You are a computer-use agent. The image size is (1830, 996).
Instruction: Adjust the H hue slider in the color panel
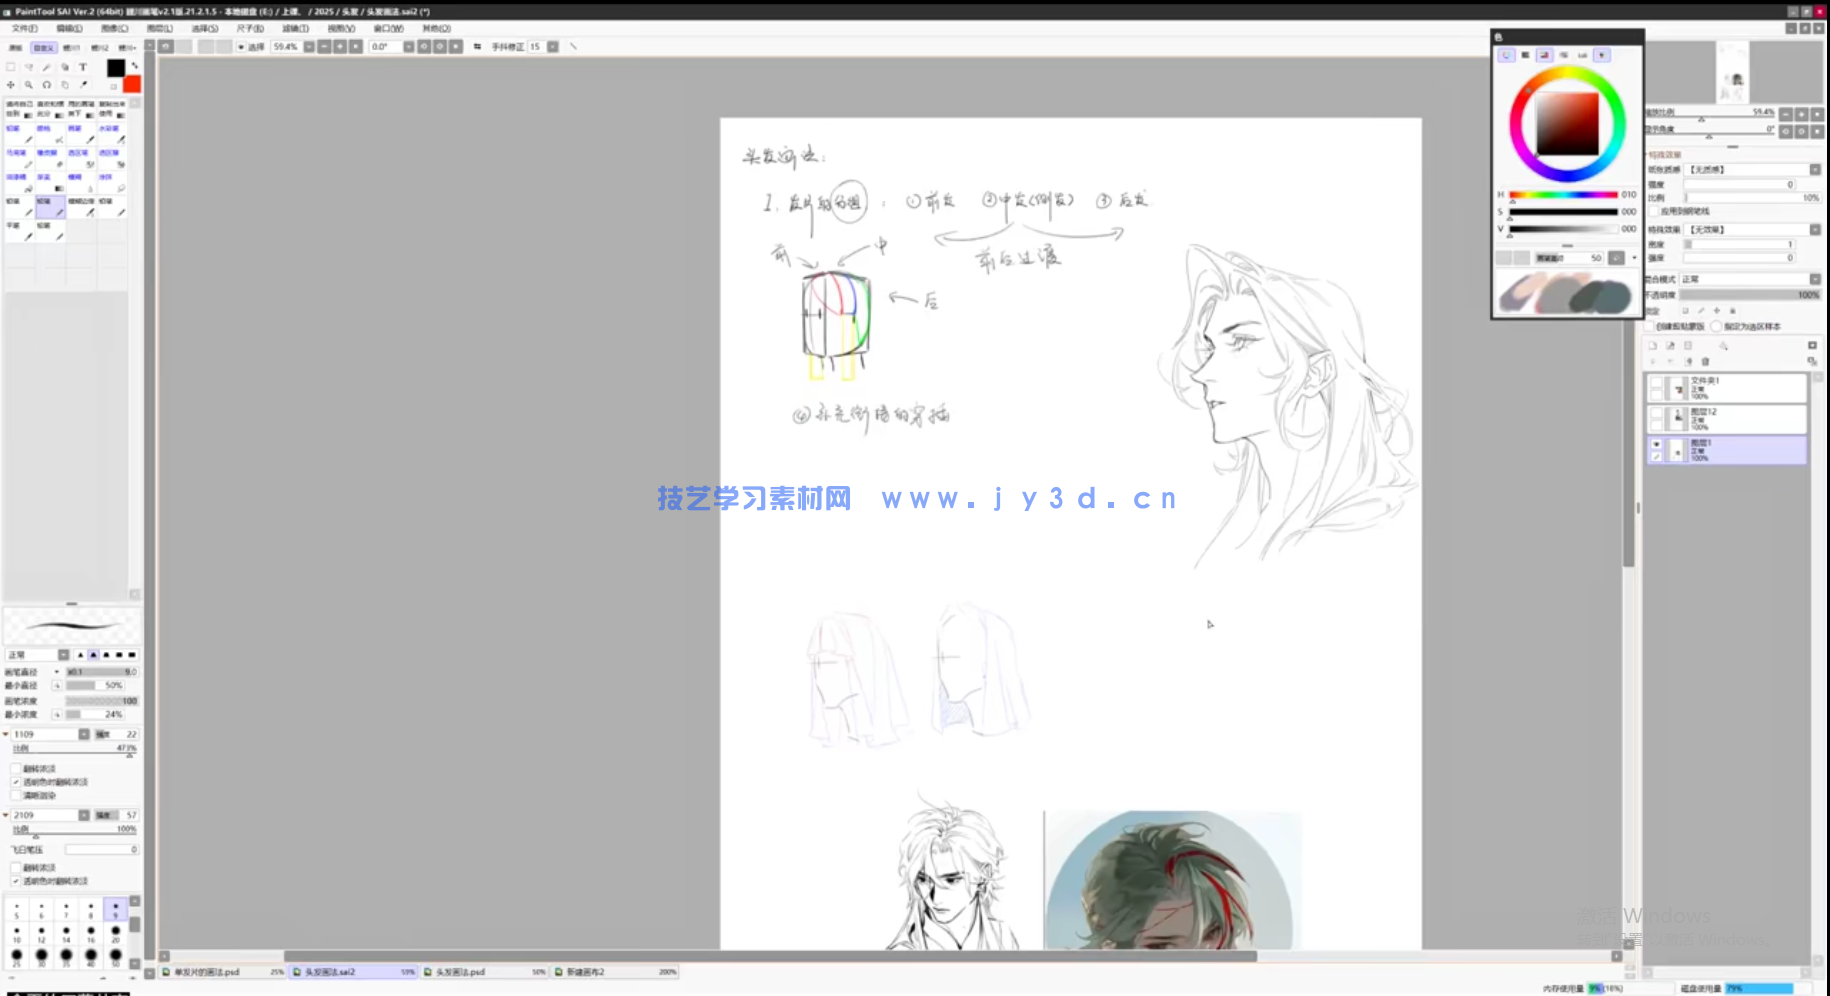click(1565, 195)
